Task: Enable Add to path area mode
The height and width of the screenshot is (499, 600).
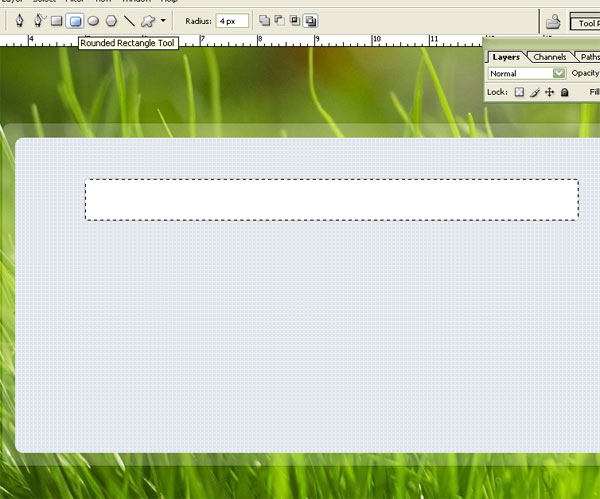Action: (x=264, y=21)
